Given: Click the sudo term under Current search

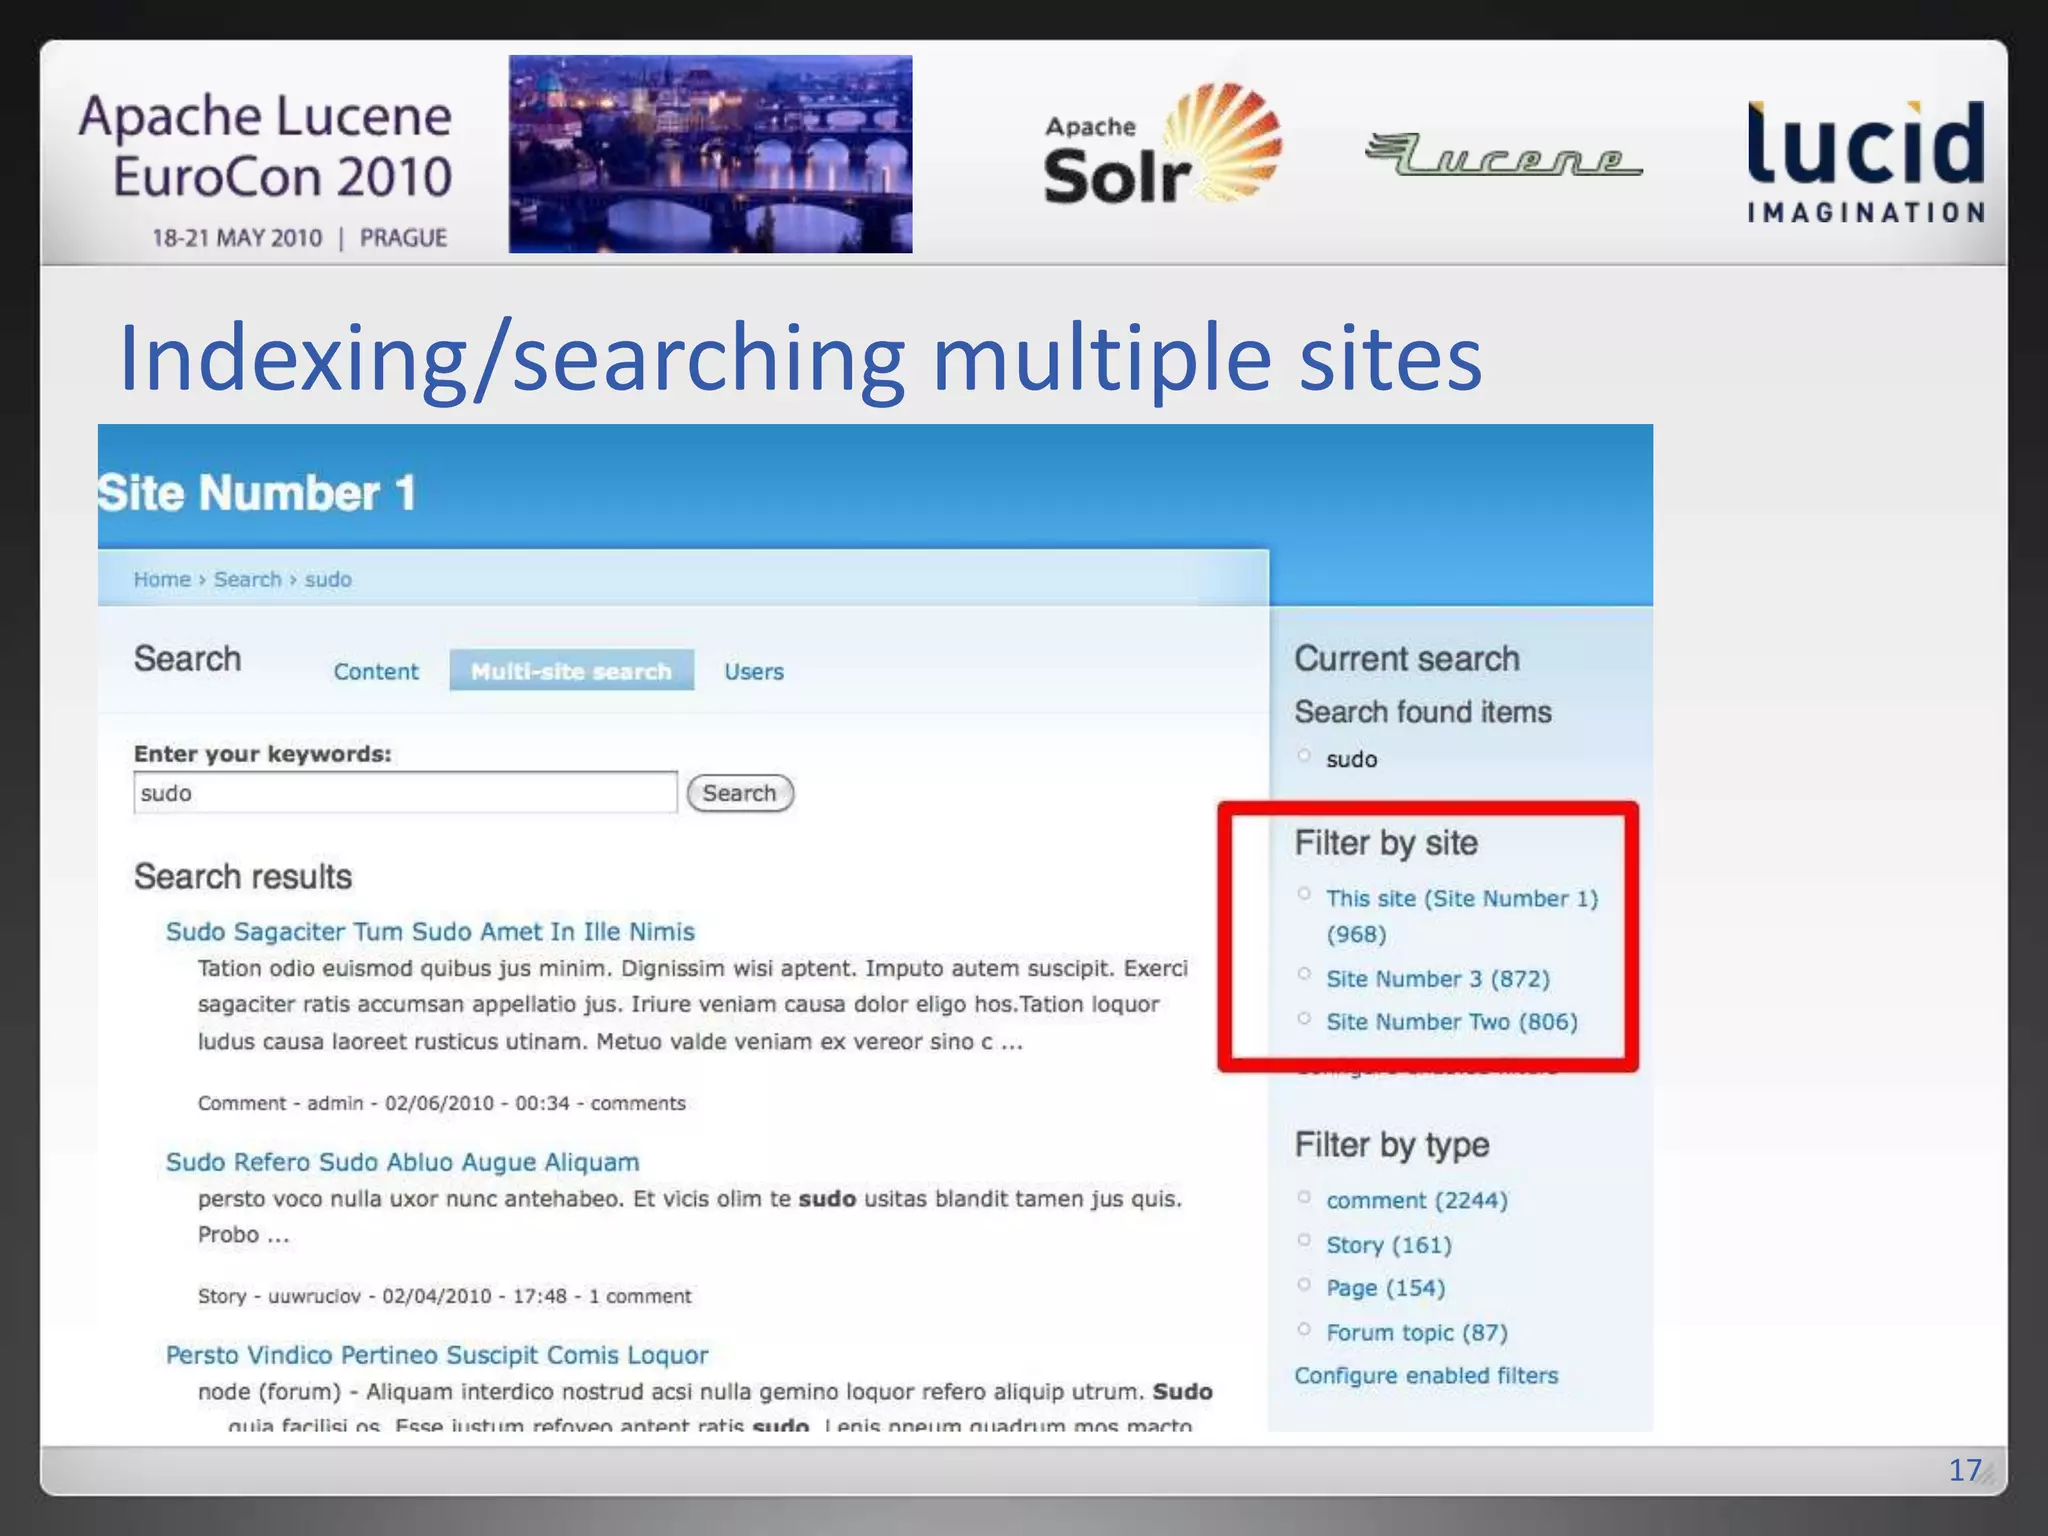Looking at the screenshot, I should 1351,759.
